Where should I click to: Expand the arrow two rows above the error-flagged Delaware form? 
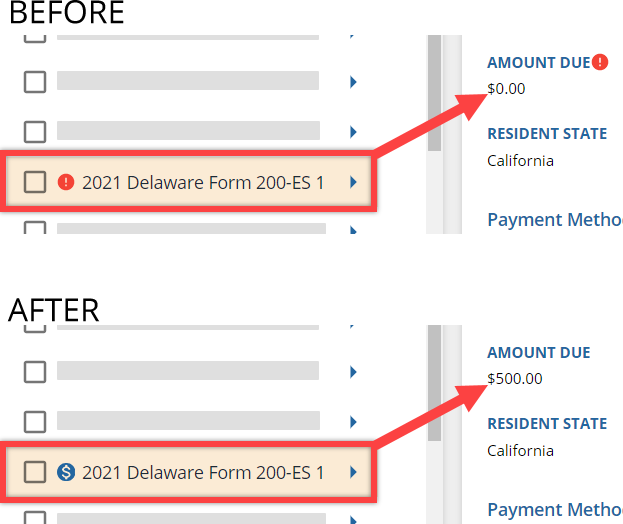[x=353, y=82]
